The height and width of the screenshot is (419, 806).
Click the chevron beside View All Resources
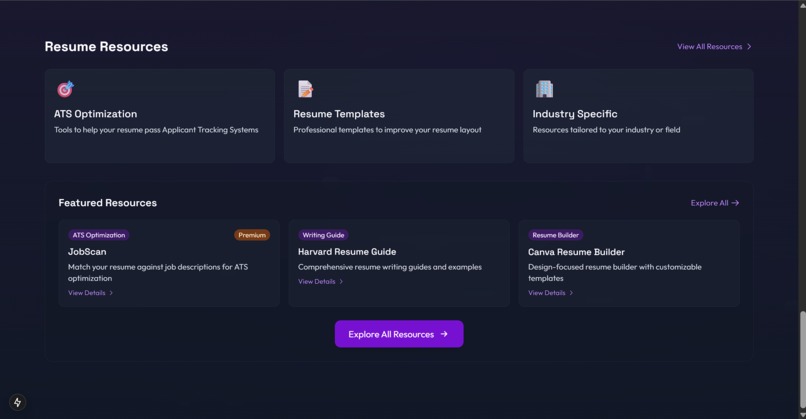click(749, 47)
